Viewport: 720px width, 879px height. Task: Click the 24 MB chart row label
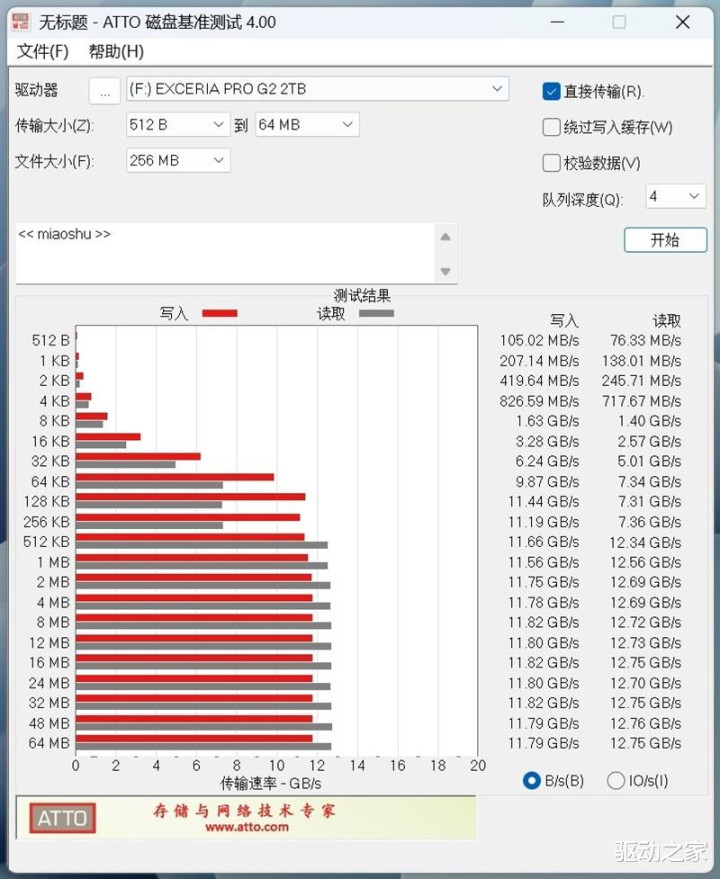click(49, 683)
